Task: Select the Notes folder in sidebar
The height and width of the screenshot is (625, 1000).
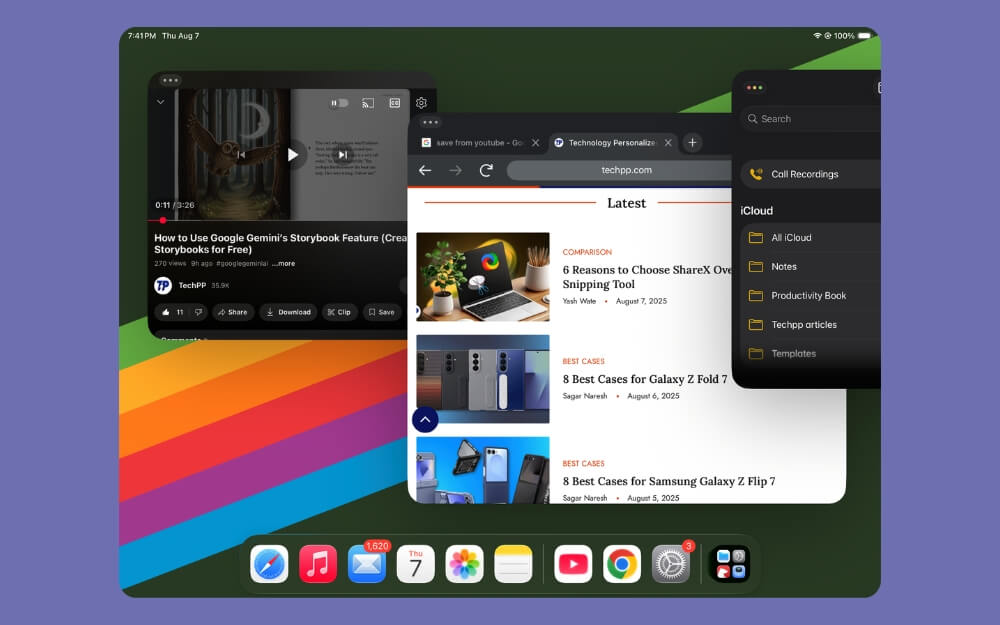Action: pos(811,267)
